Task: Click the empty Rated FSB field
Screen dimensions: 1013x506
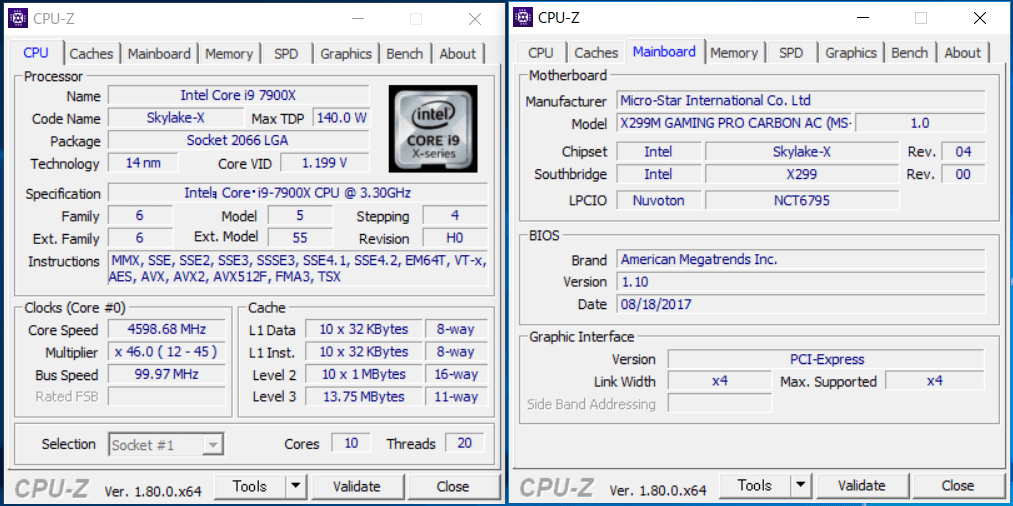Action: 167,396
